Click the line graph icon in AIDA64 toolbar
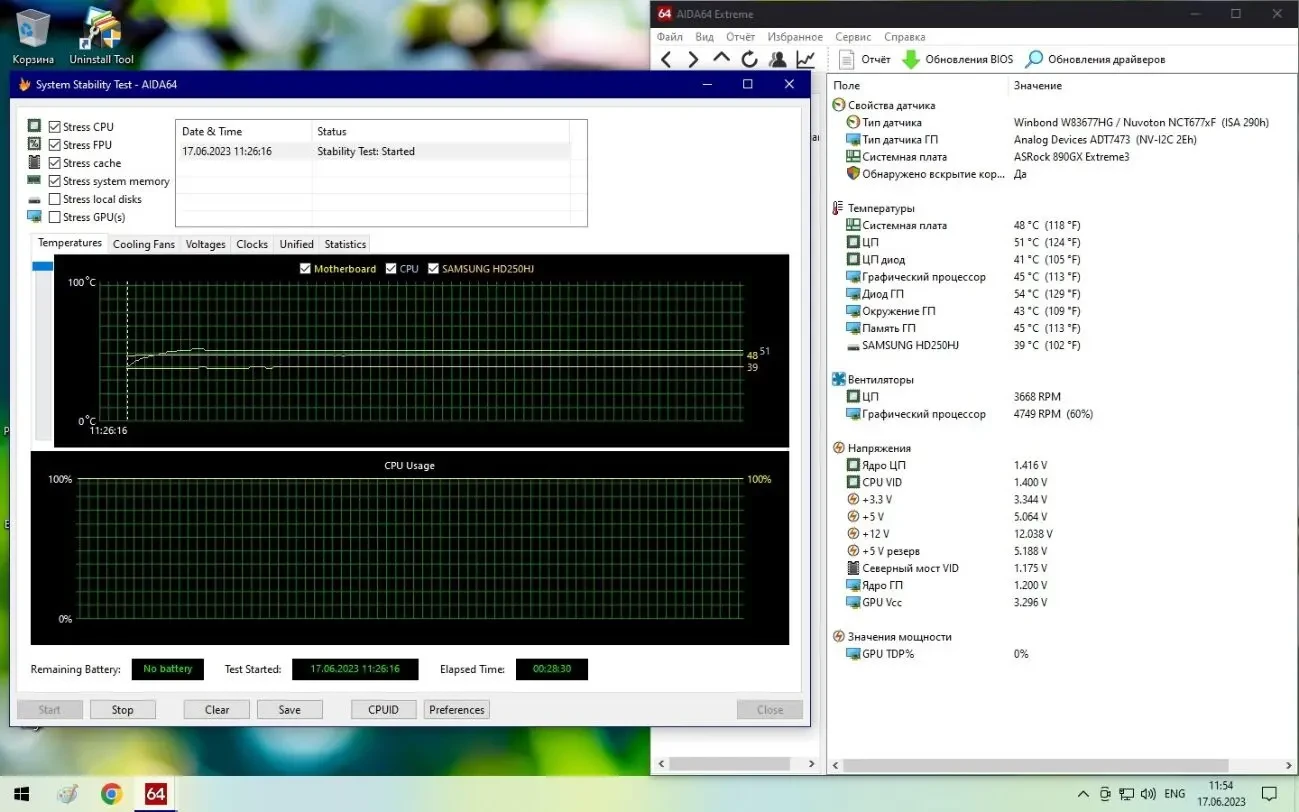 coord(805,59)
